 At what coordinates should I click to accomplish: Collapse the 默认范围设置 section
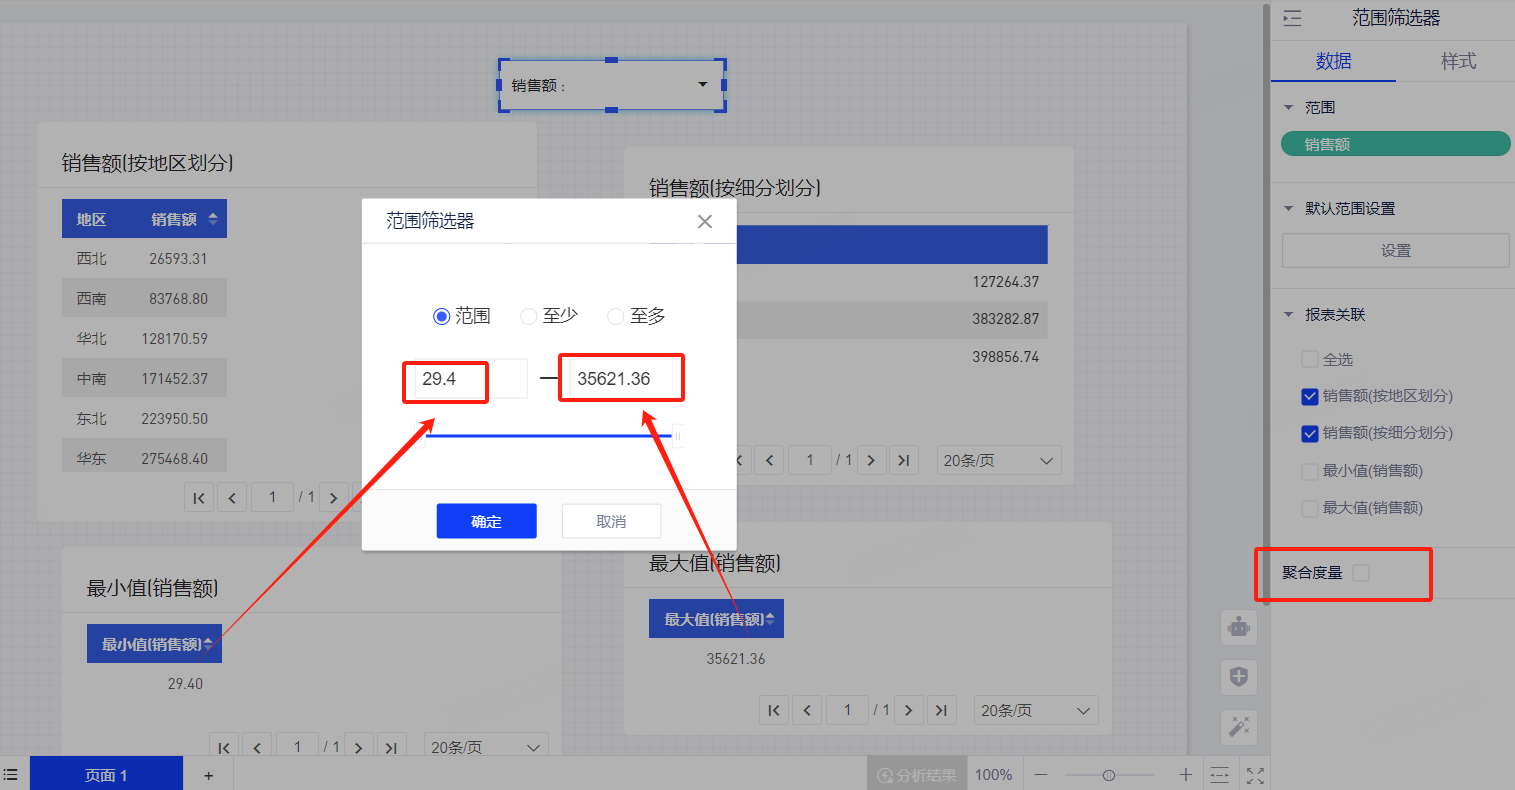click(1288, 209)
